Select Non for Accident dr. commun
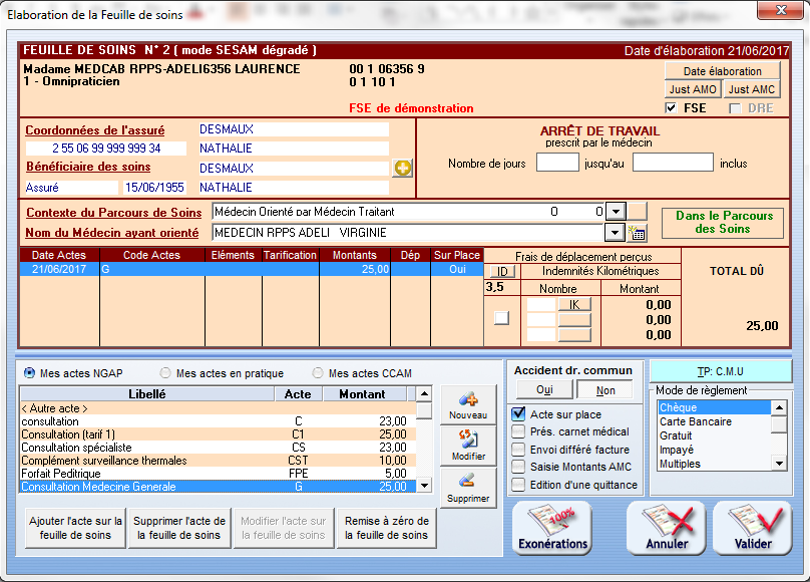This screenshot has width=810, height=582. click(x=605, y=390)
